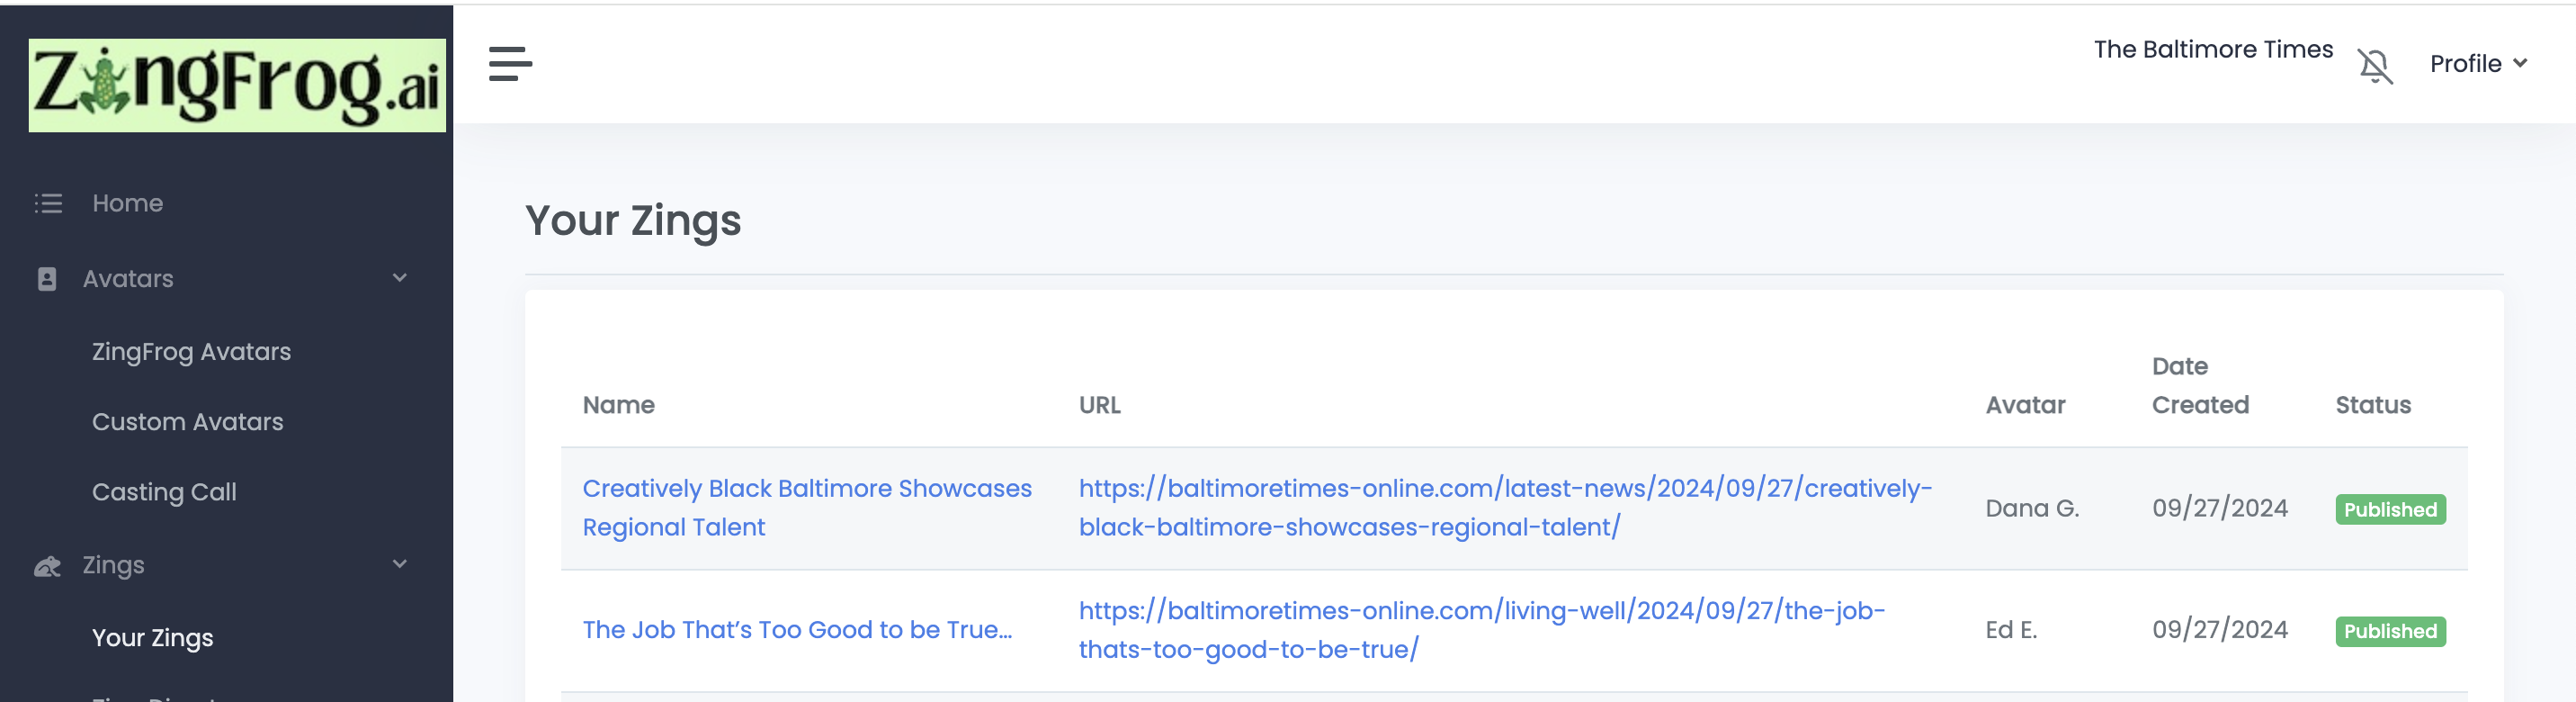Collapse the Avatars section chevron
Screen dimensions: 2576x702
[x=400, y=278]
